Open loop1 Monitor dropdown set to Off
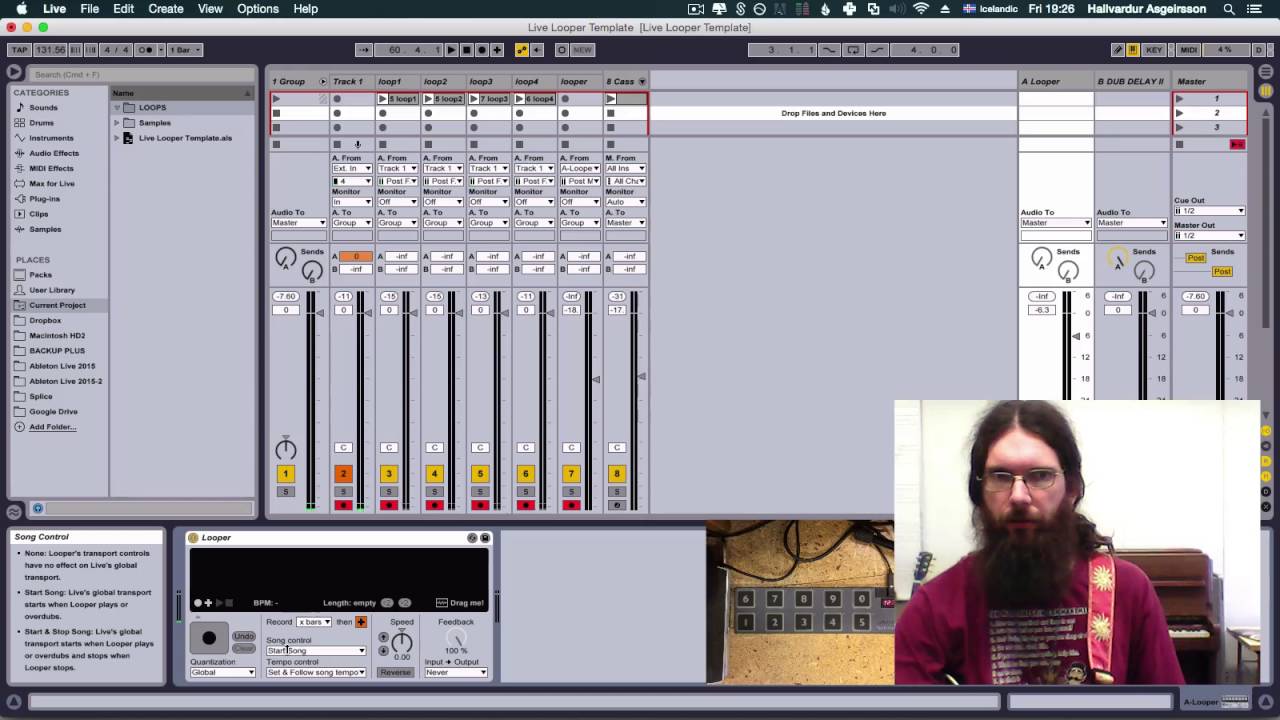 397,202
